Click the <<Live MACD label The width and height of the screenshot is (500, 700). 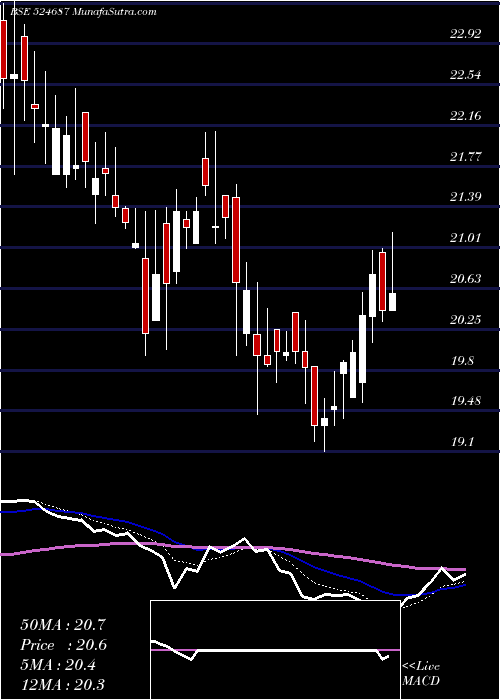[421, 673]
